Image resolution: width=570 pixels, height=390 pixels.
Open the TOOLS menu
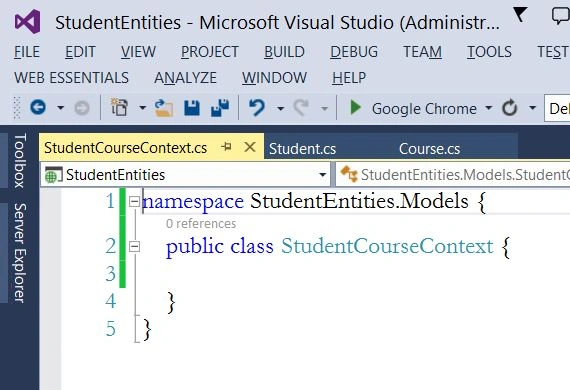489,52
